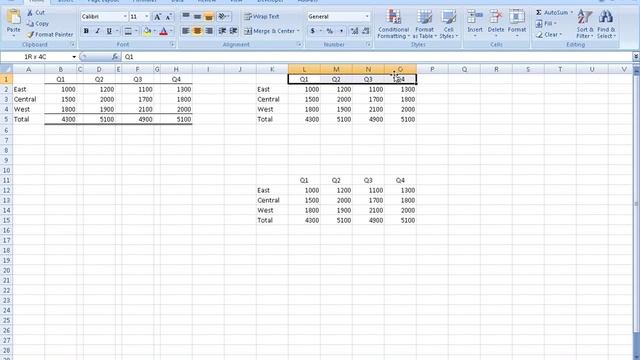Select cell B5 with value 4300
The image size is (640, 360).
60,119
